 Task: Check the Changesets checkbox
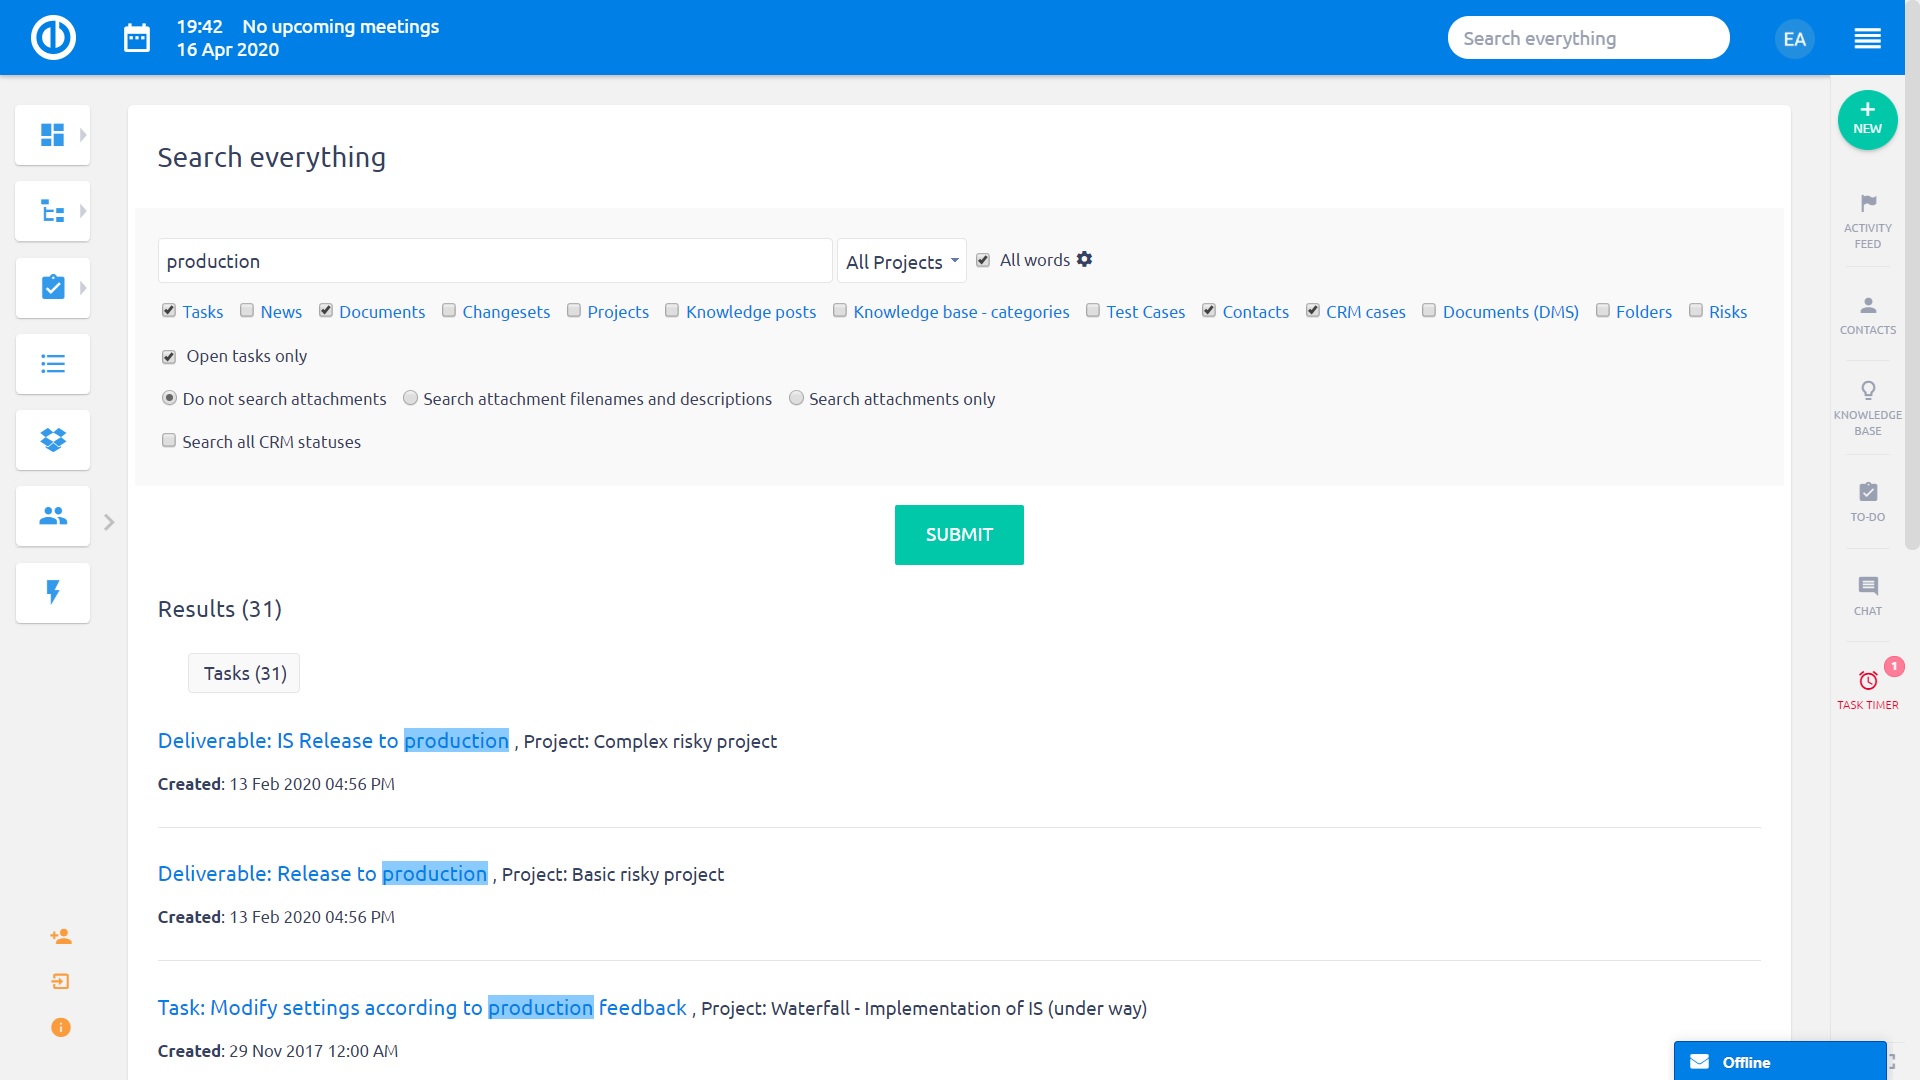click(x=449, y=311)
